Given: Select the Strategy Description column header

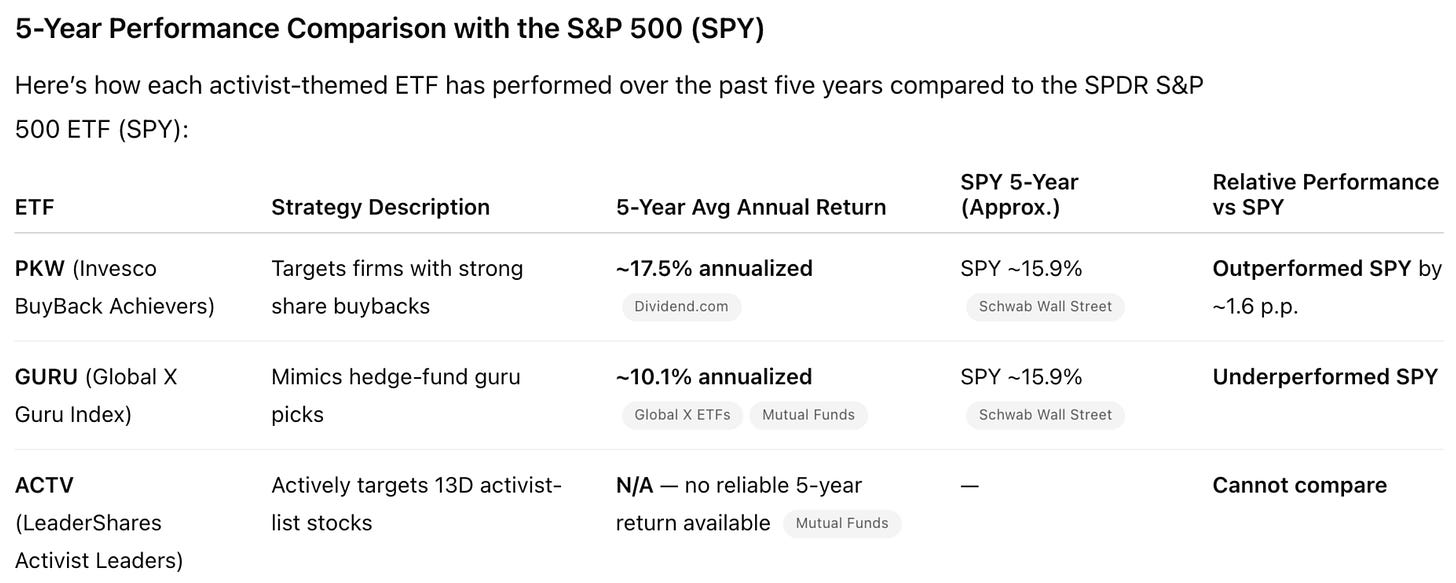Looking at the screenshot, I should click(x=380, y=207).
